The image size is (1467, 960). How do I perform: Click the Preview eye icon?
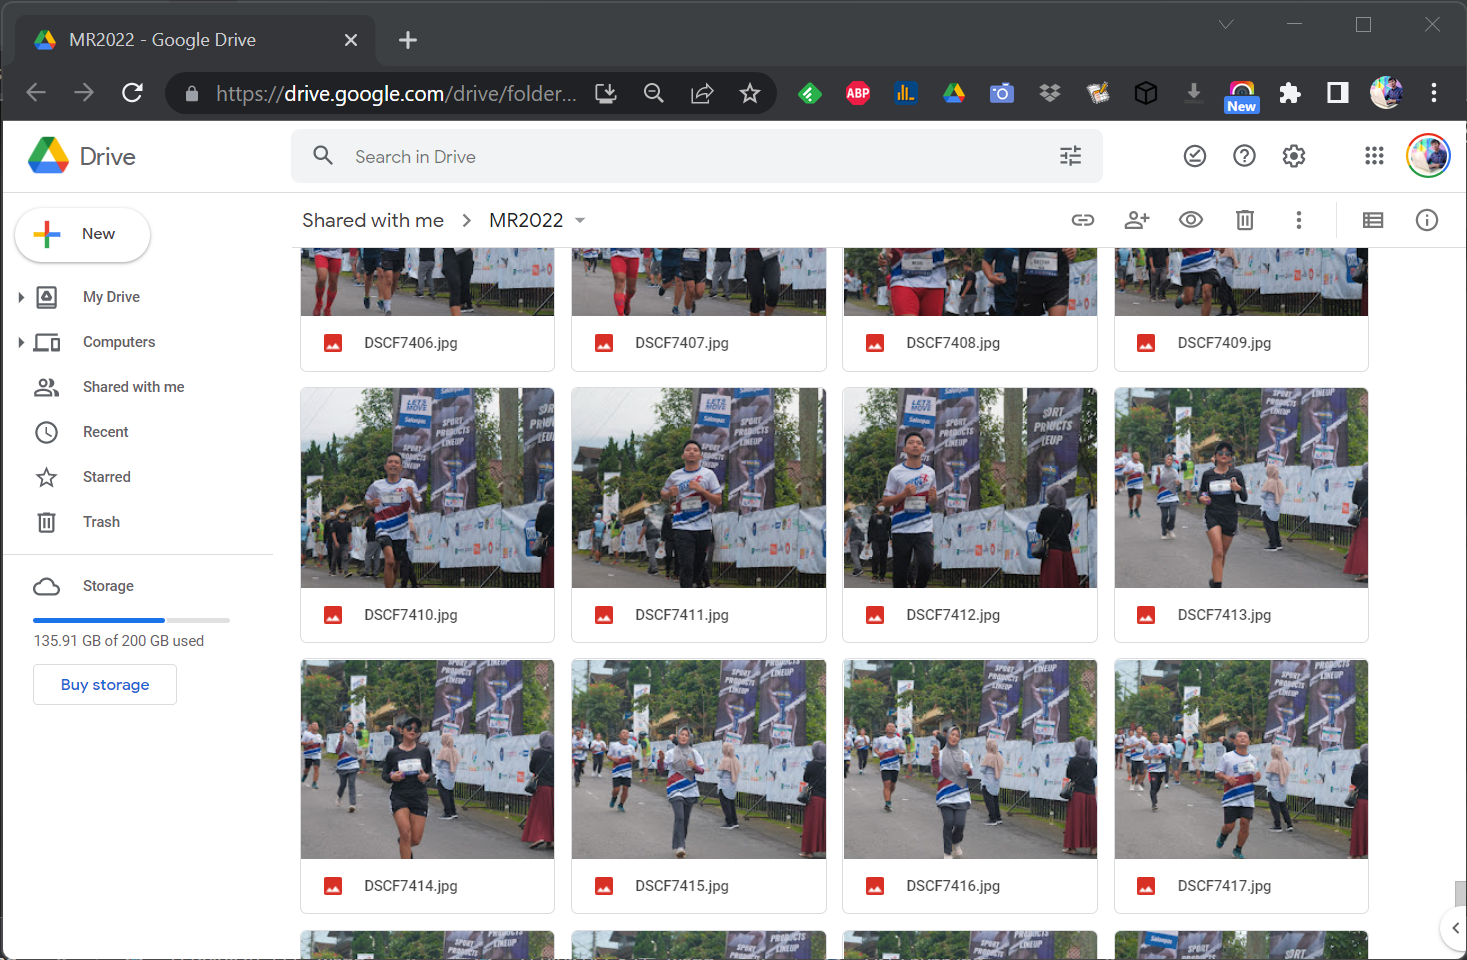coord(1191,220)
